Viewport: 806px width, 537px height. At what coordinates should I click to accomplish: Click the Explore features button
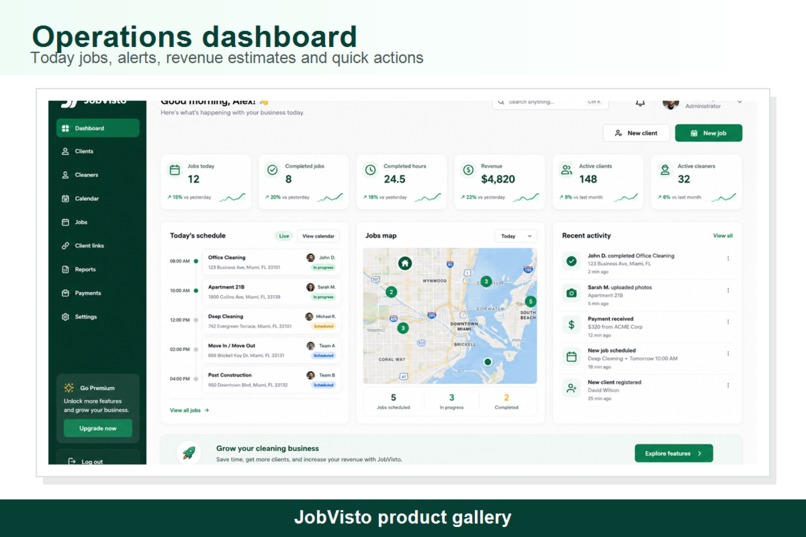point(673,453)
